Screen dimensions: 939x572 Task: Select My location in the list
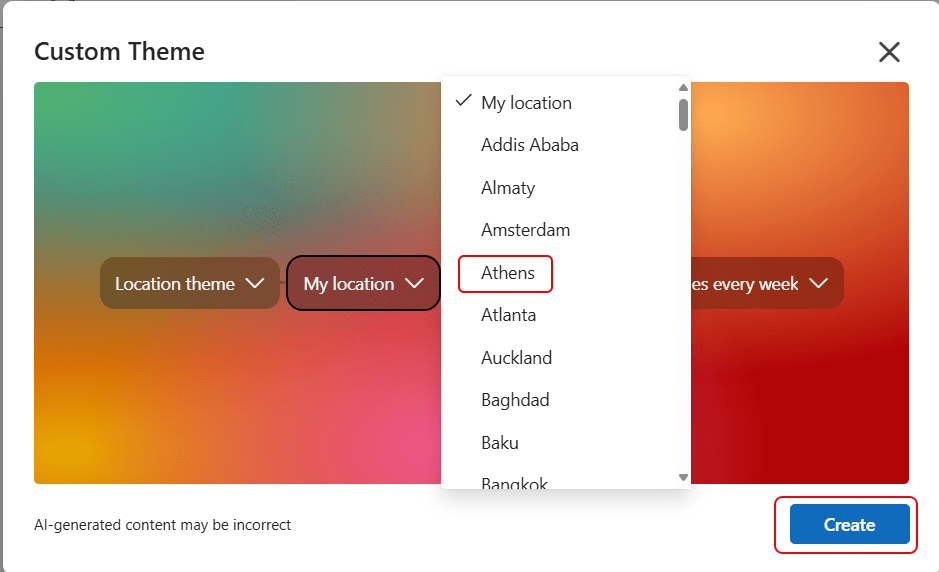526,103
